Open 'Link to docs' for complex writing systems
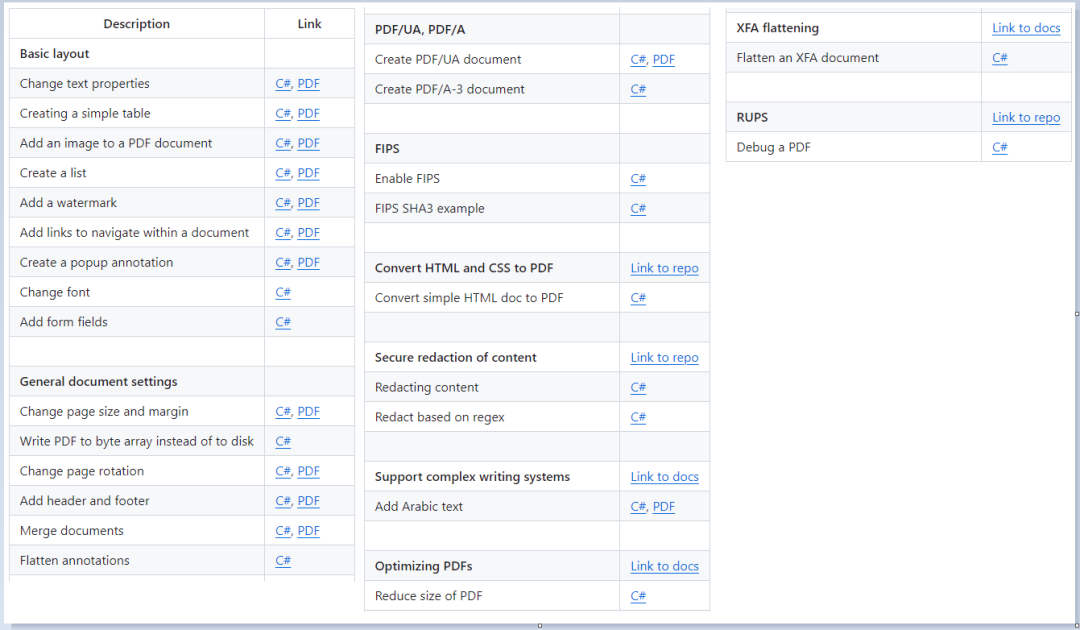 point(665,476)
